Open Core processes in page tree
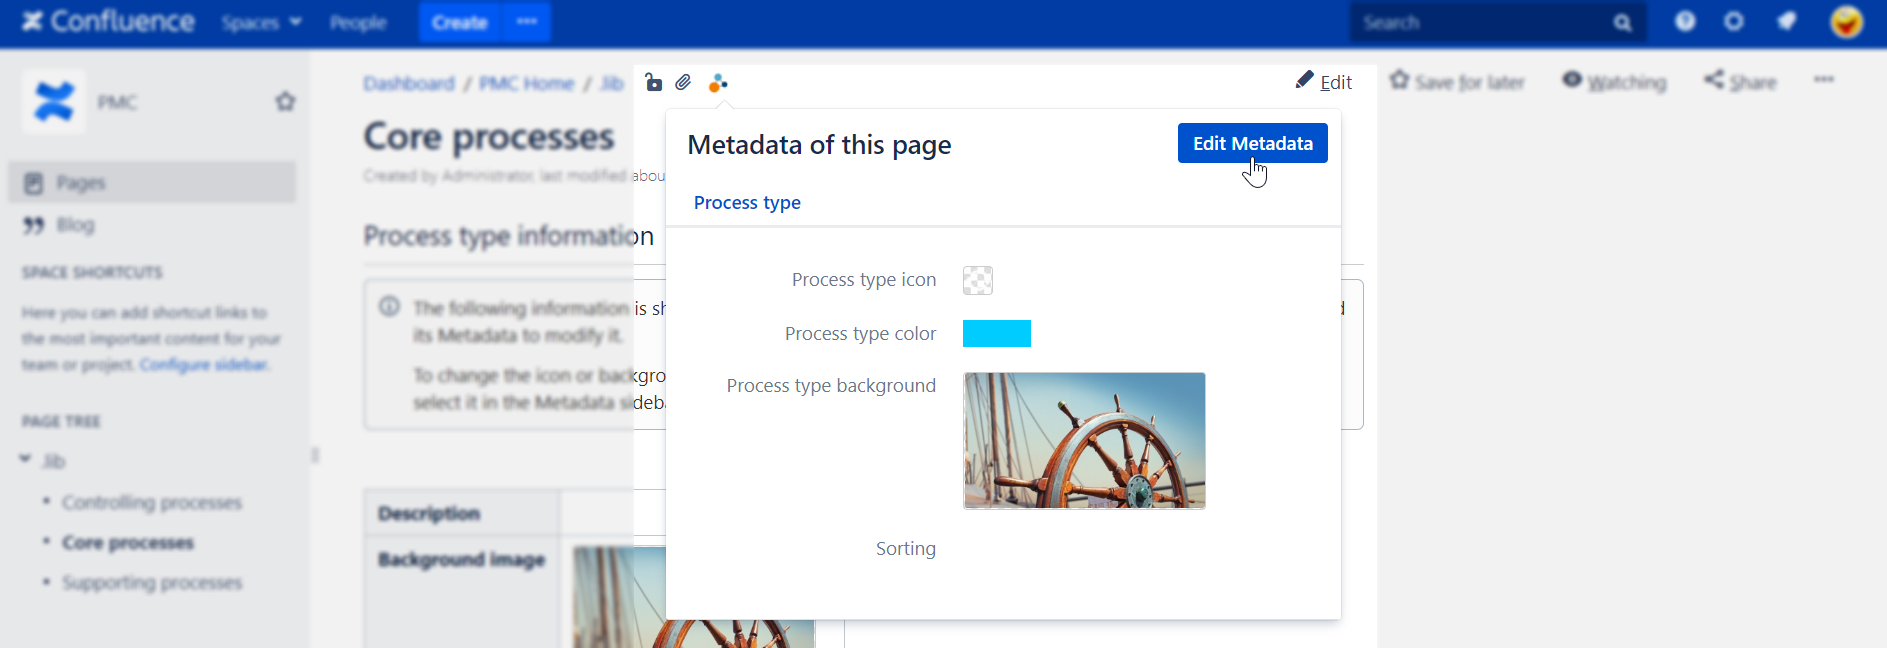This screenshot has height=648, width=1887. click(128, 542)
